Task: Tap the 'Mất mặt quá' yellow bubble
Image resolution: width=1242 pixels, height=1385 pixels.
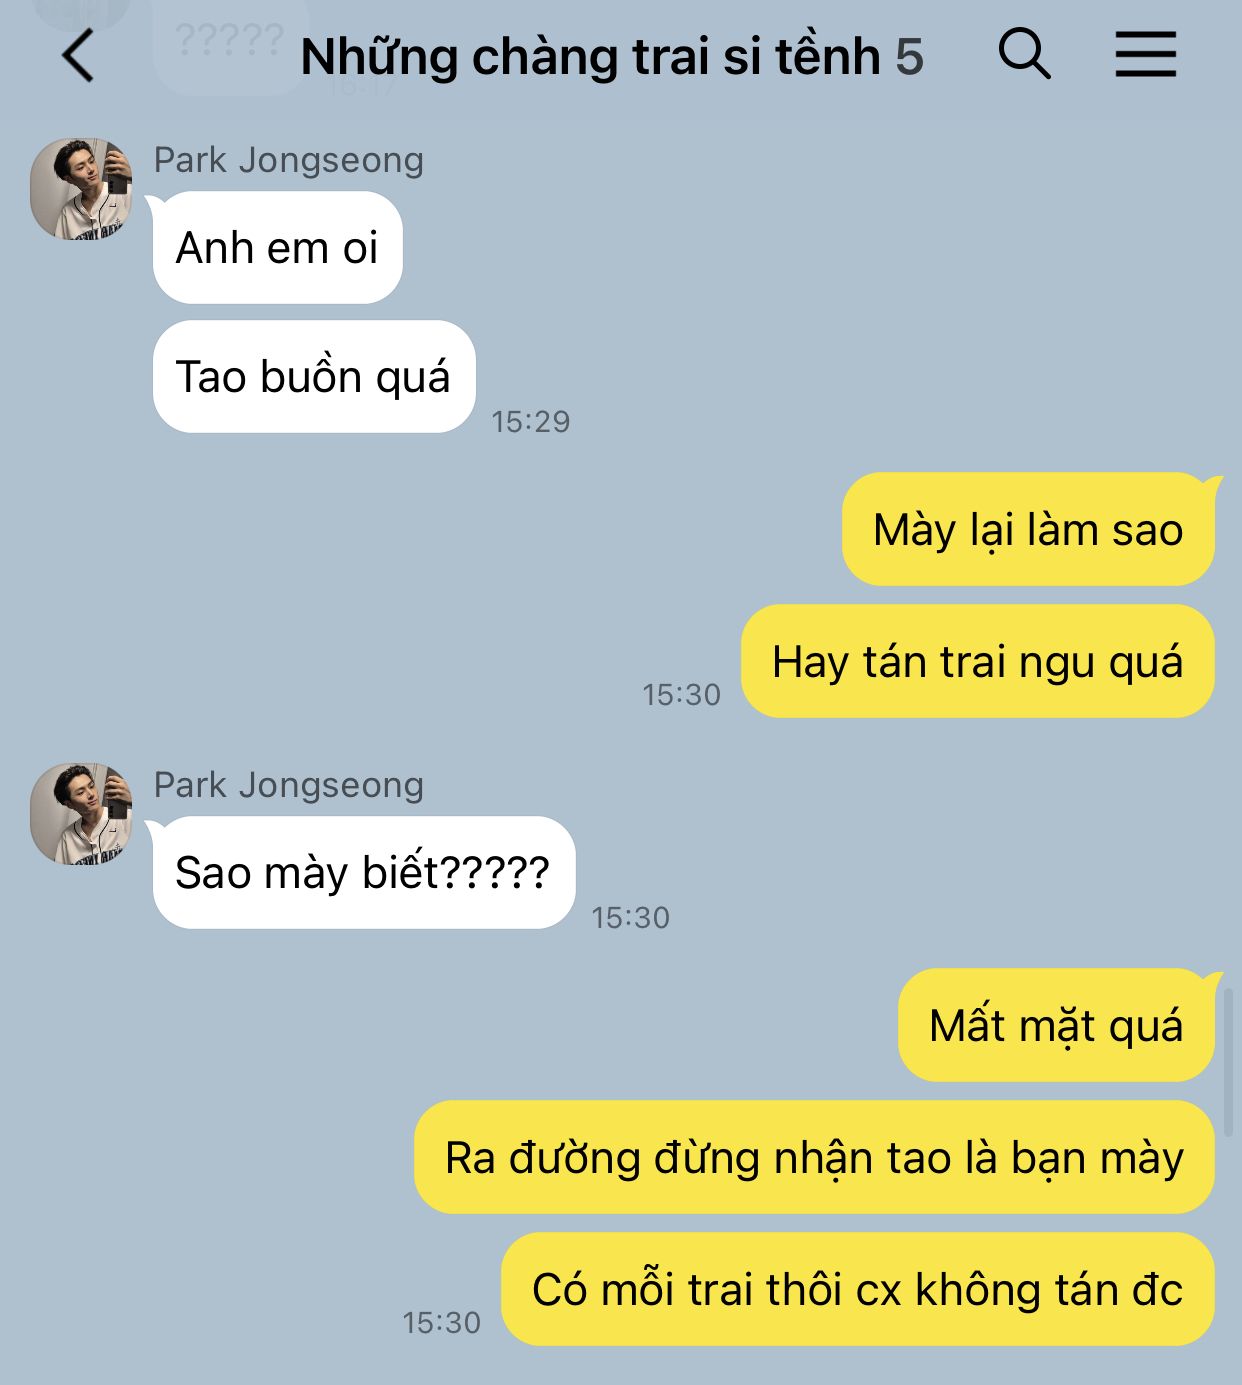Action: tap(1056, 1026)
